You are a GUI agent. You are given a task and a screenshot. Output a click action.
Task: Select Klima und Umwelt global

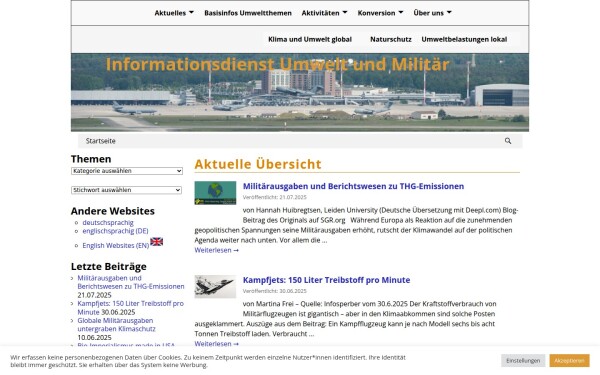pyautogui.click(x=310, y=39)
